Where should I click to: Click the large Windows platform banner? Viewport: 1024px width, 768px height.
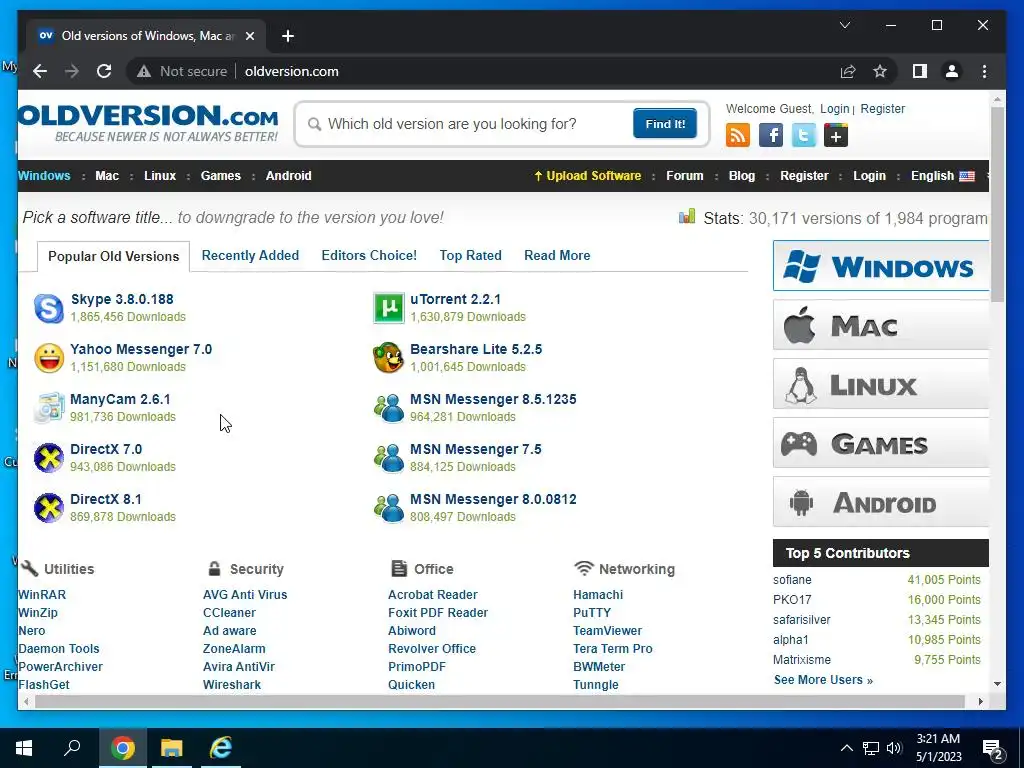[881, 266]
